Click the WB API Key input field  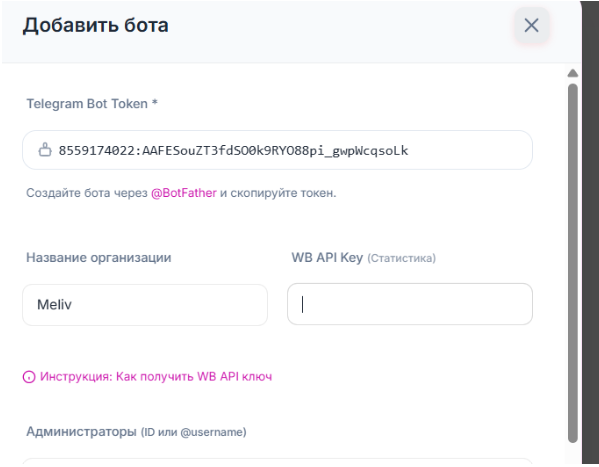tap(410, 304)
